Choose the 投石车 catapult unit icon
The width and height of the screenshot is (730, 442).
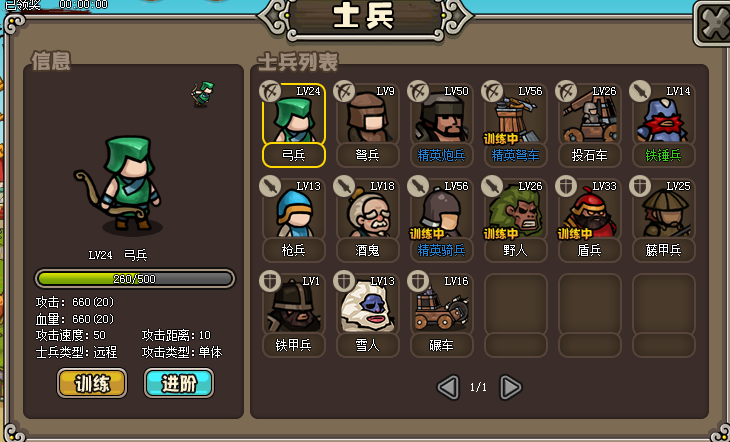589,115
